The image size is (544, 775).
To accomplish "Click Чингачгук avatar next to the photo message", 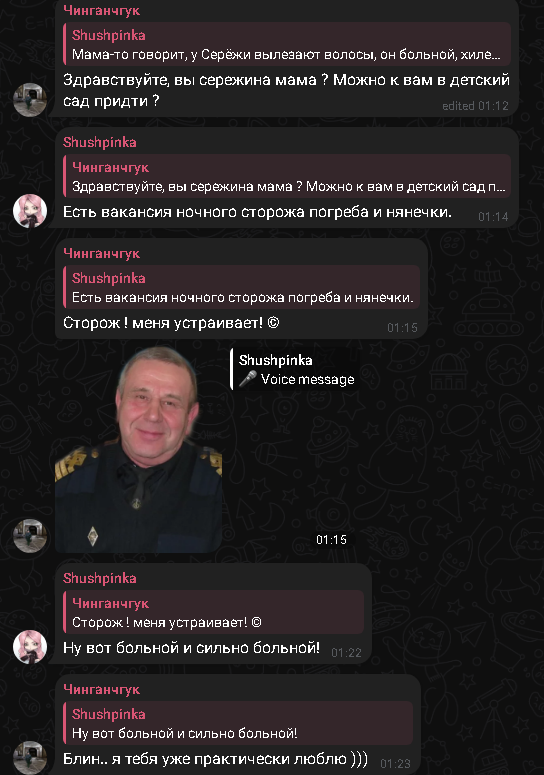I will tap(30, 535).
